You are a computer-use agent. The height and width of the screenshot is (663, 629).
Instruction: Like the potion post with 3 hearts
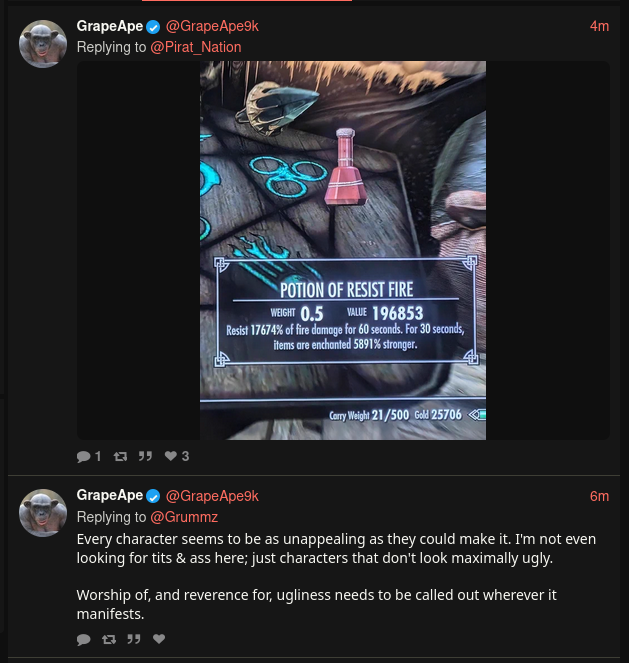click(170, 456)
